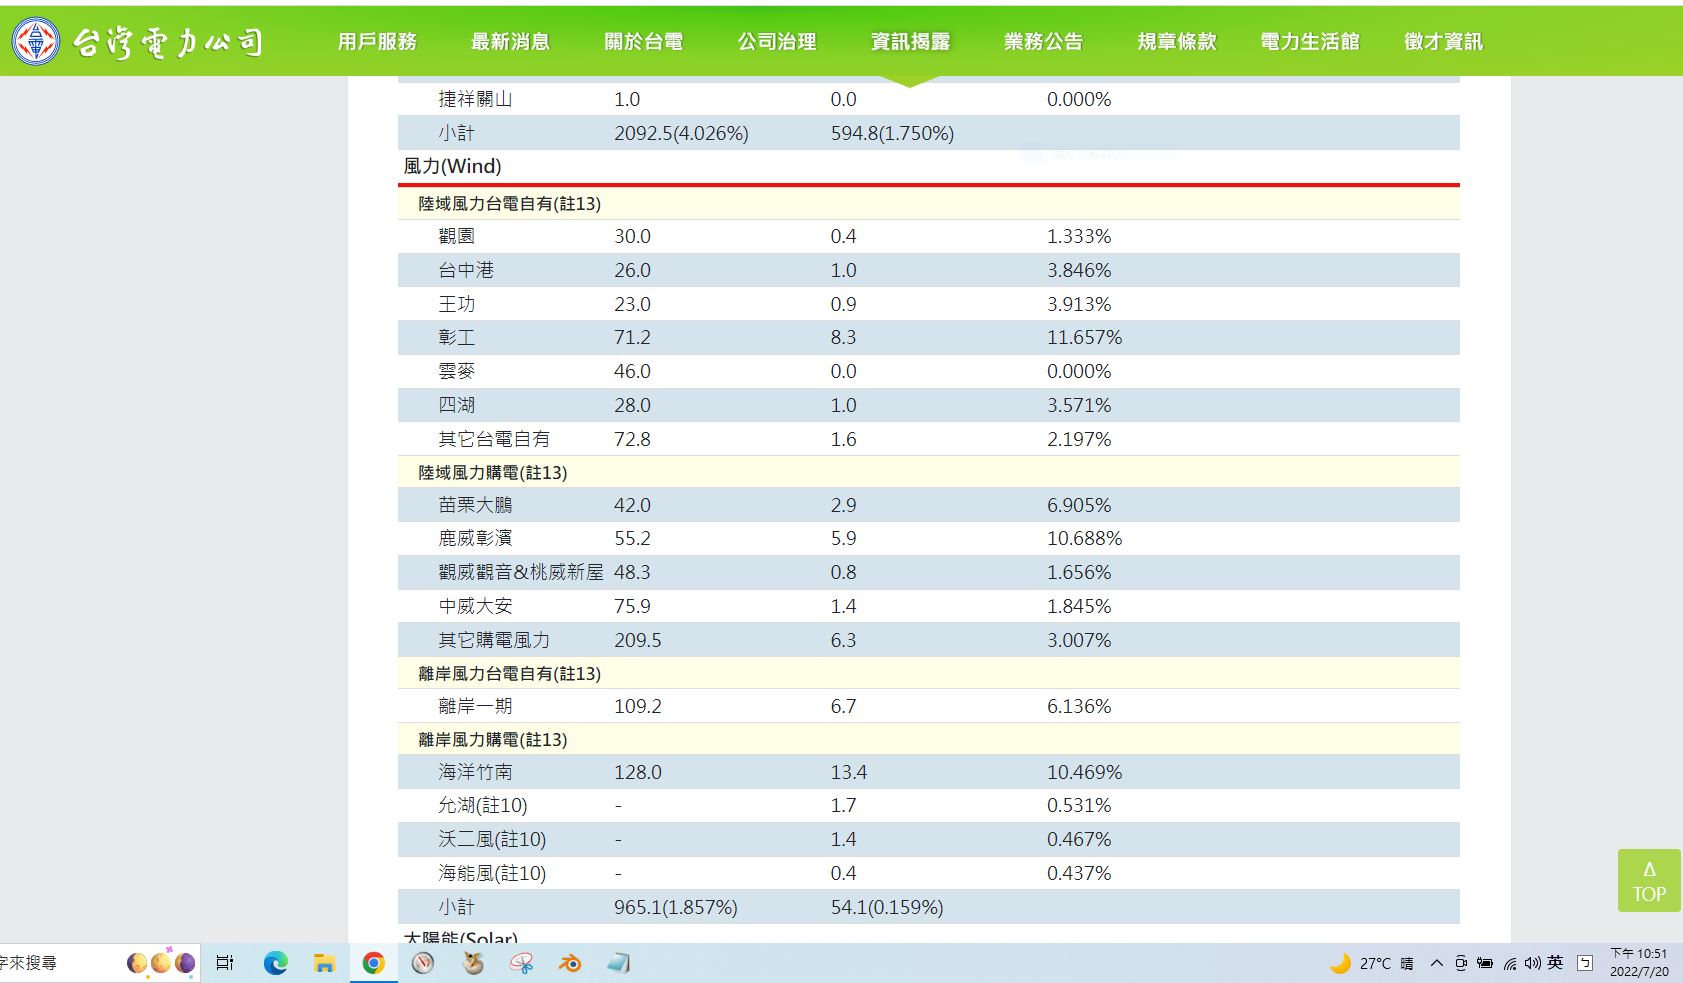Image resolution: width=1683 pixels, height=983 pixels.
Task: Open the 業務公告 menu
Action: [x=1043, y=41]
